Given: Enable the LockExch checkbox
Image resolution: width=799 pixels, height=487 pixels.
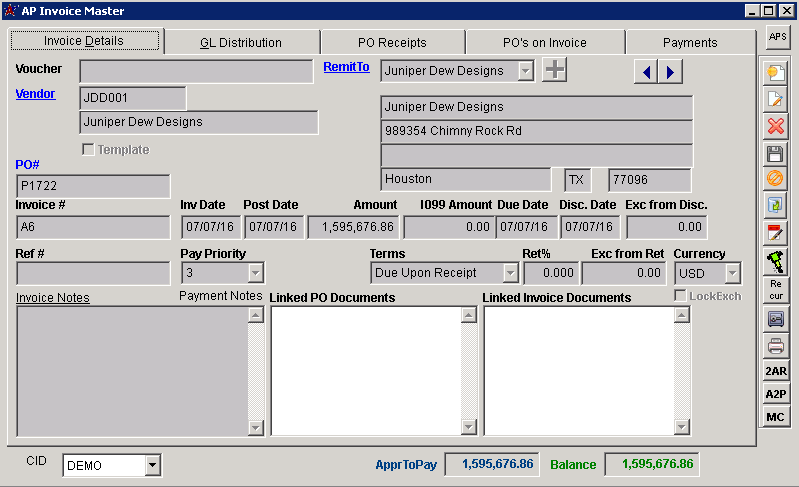Looking at the screenshot, I should pyautogui.click(x=681, y=296).
